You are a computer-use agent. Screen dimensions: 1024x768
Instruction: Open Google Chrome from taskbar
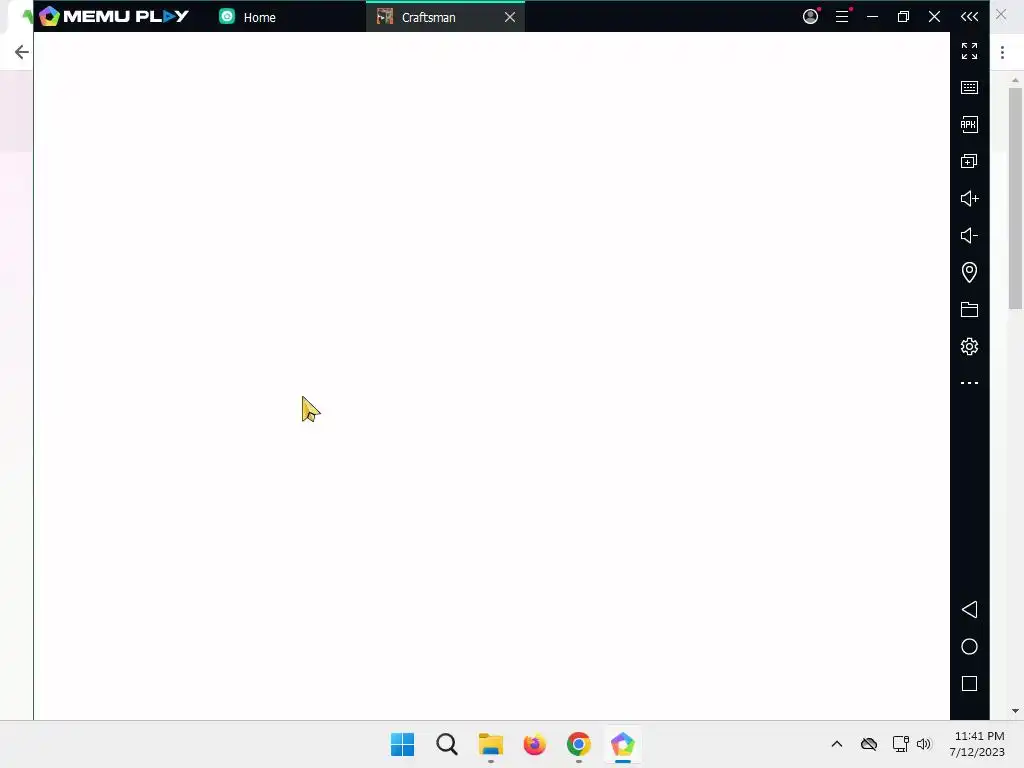tap(579, 744)
